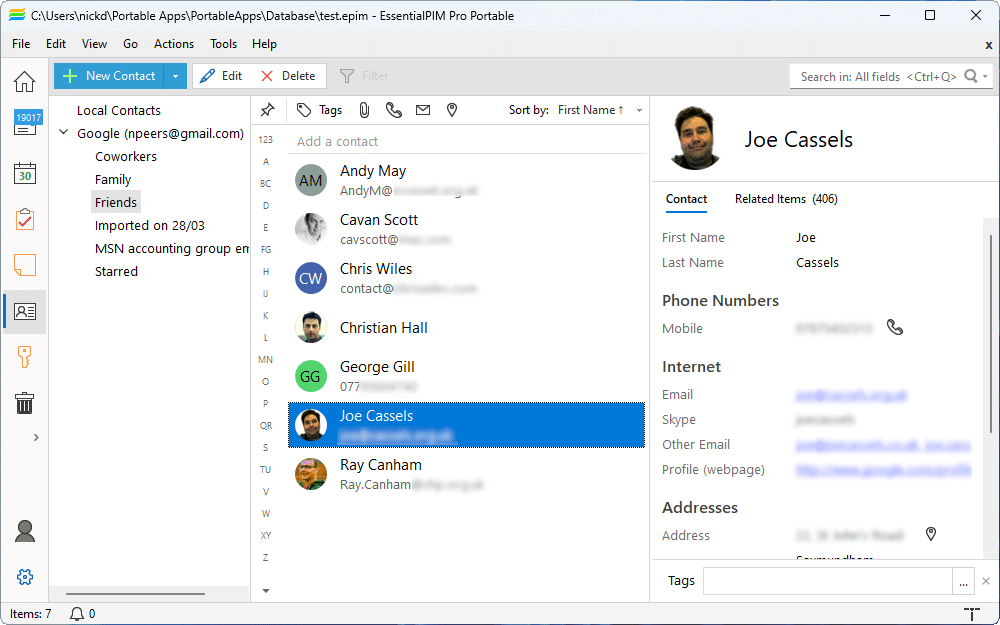Image resolution: width=1000 pixels, height=625 pixels.
Task: Click the Tags input field
Action: click(x=827, y=581)
